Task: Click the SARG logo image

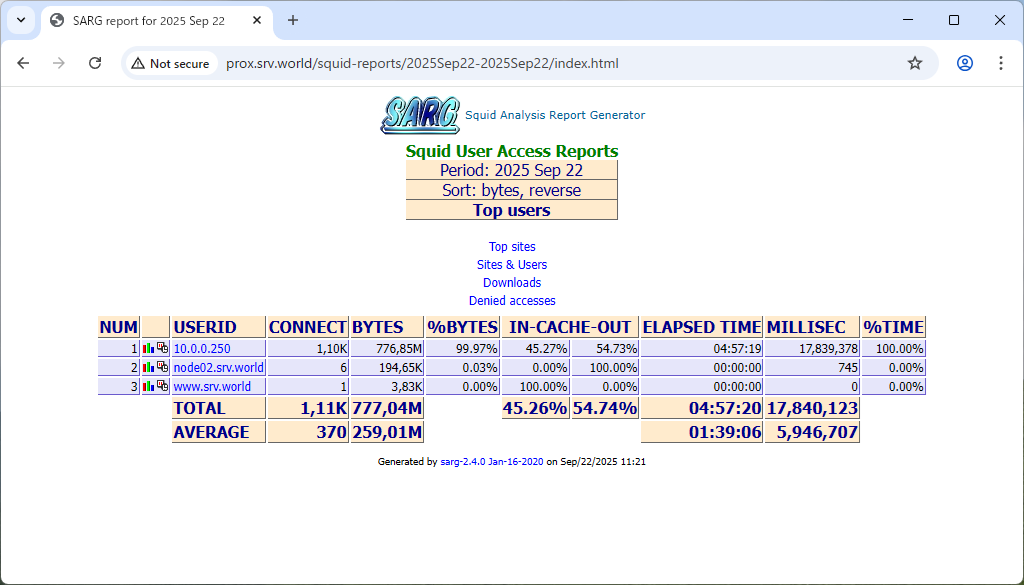Action: point(420,115)
